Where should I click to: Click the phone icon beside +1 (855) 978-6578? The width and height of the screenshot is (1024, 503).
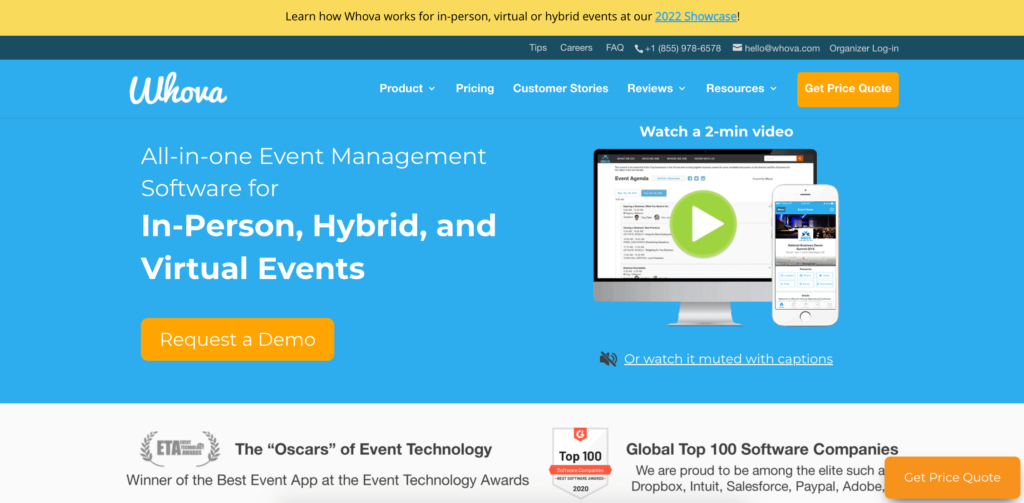point(639,48)
